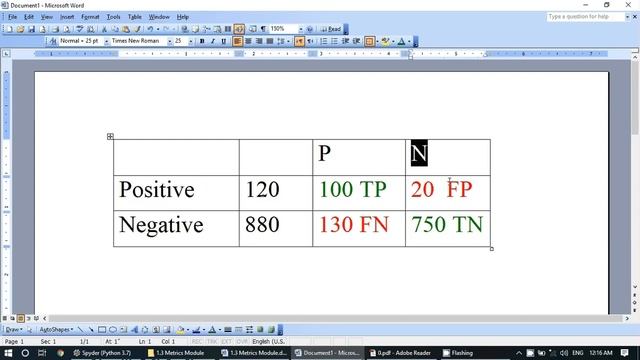This screenshot has width=640, height=360.
Task: Align text right
Action: point(259,41)
